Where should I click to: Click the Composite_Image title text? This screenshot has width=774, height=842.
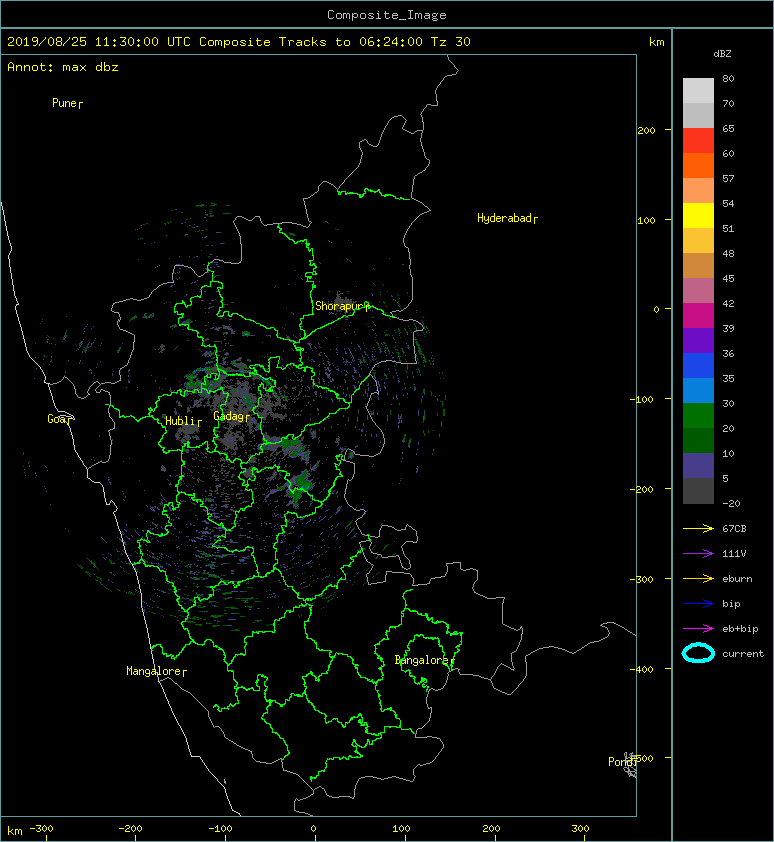[387, 15]
